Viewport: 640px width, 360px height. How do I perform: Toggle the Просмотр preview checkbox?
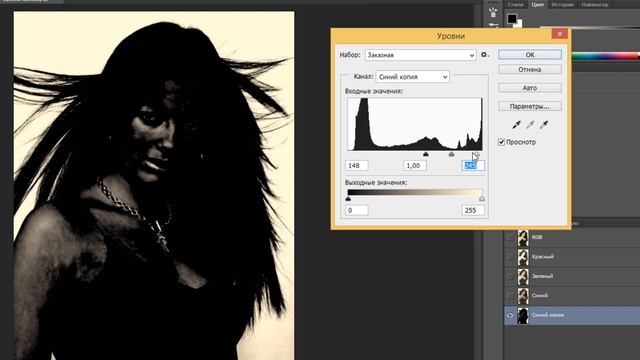click(501, 142)
